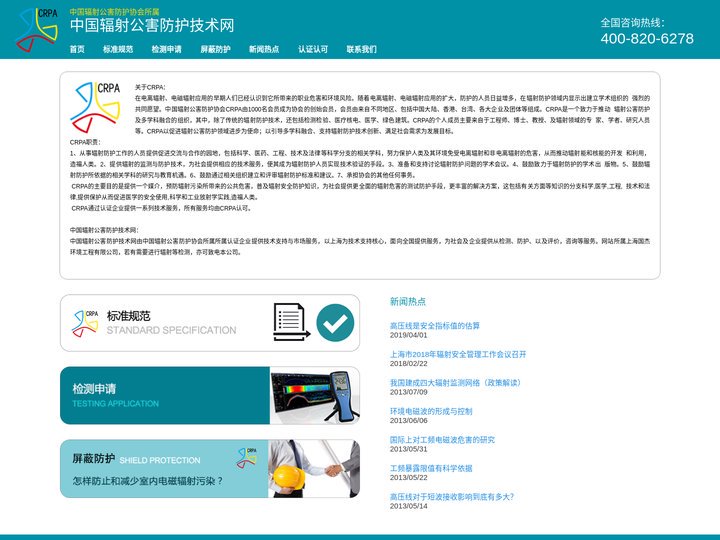
Task: Open the 屏蔽防护 Shield Protection banner
Action: (210, 468)
